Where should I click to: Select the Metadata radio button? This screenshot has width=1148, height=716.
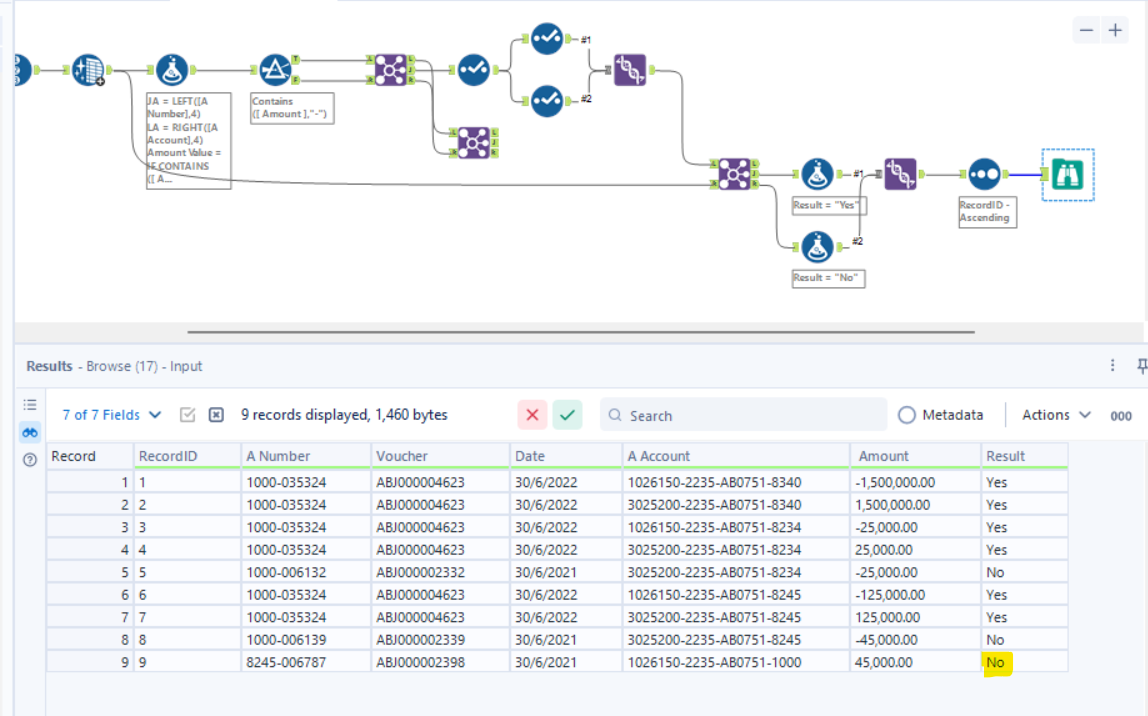pyautogui.click(x=907, y=415)
